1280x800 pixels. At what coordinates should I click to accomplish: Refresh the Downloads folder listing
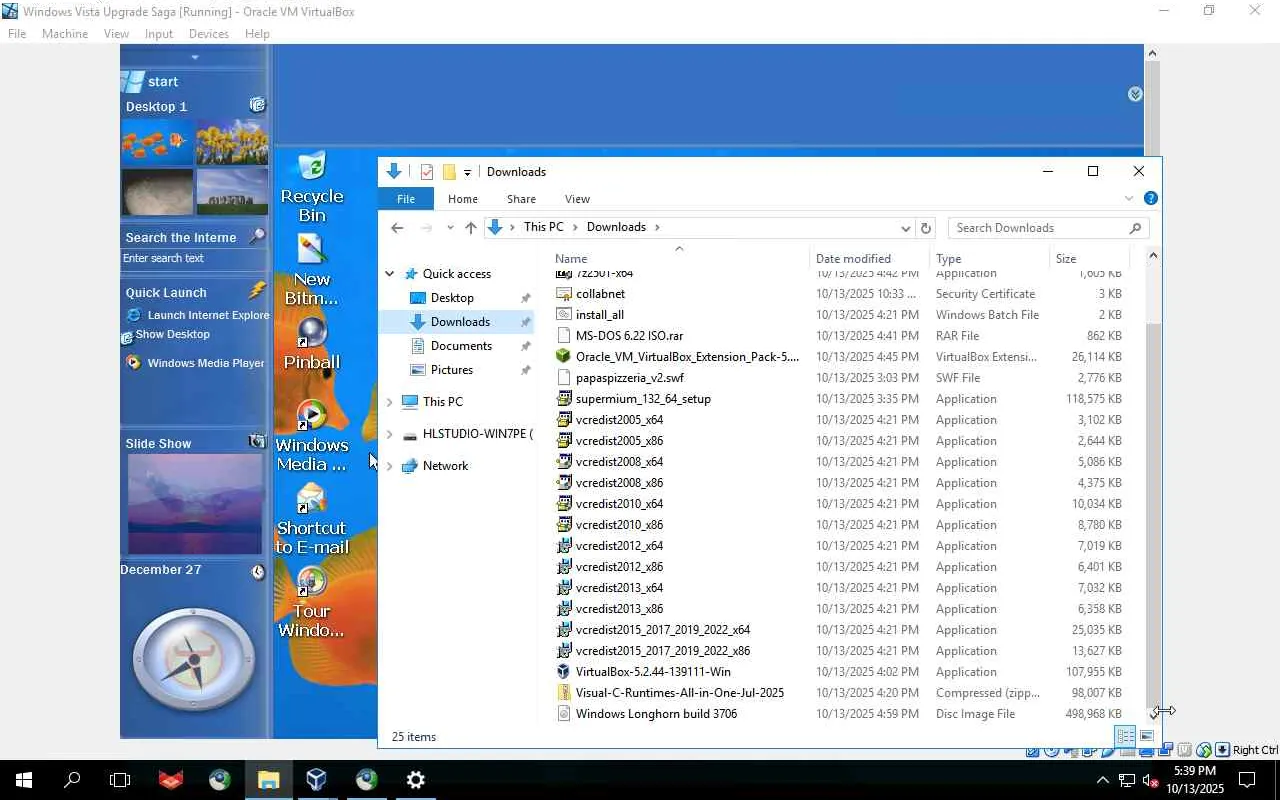(926, 228)
